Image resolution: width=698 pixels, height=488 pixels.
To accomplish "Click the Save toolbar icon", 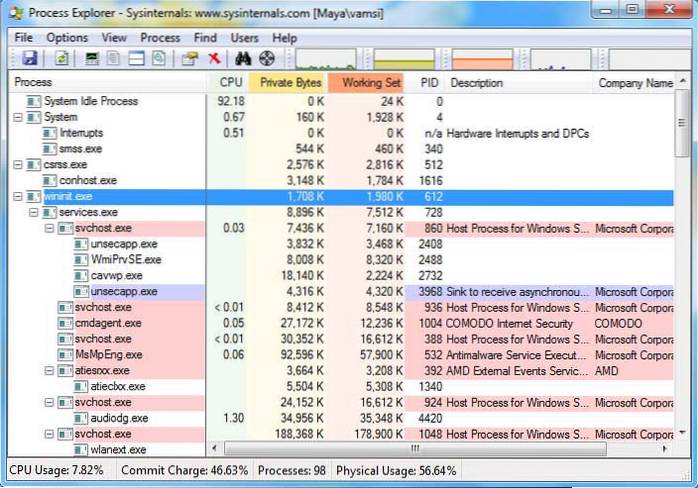I will pos(29,59).
